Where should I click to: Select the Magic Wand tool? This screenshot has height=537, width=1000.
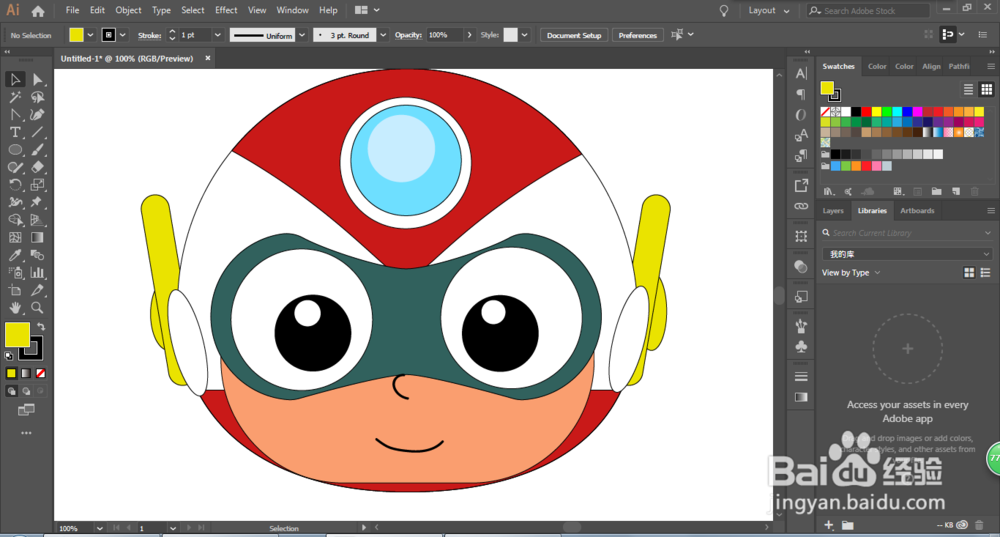click(15, 97)
